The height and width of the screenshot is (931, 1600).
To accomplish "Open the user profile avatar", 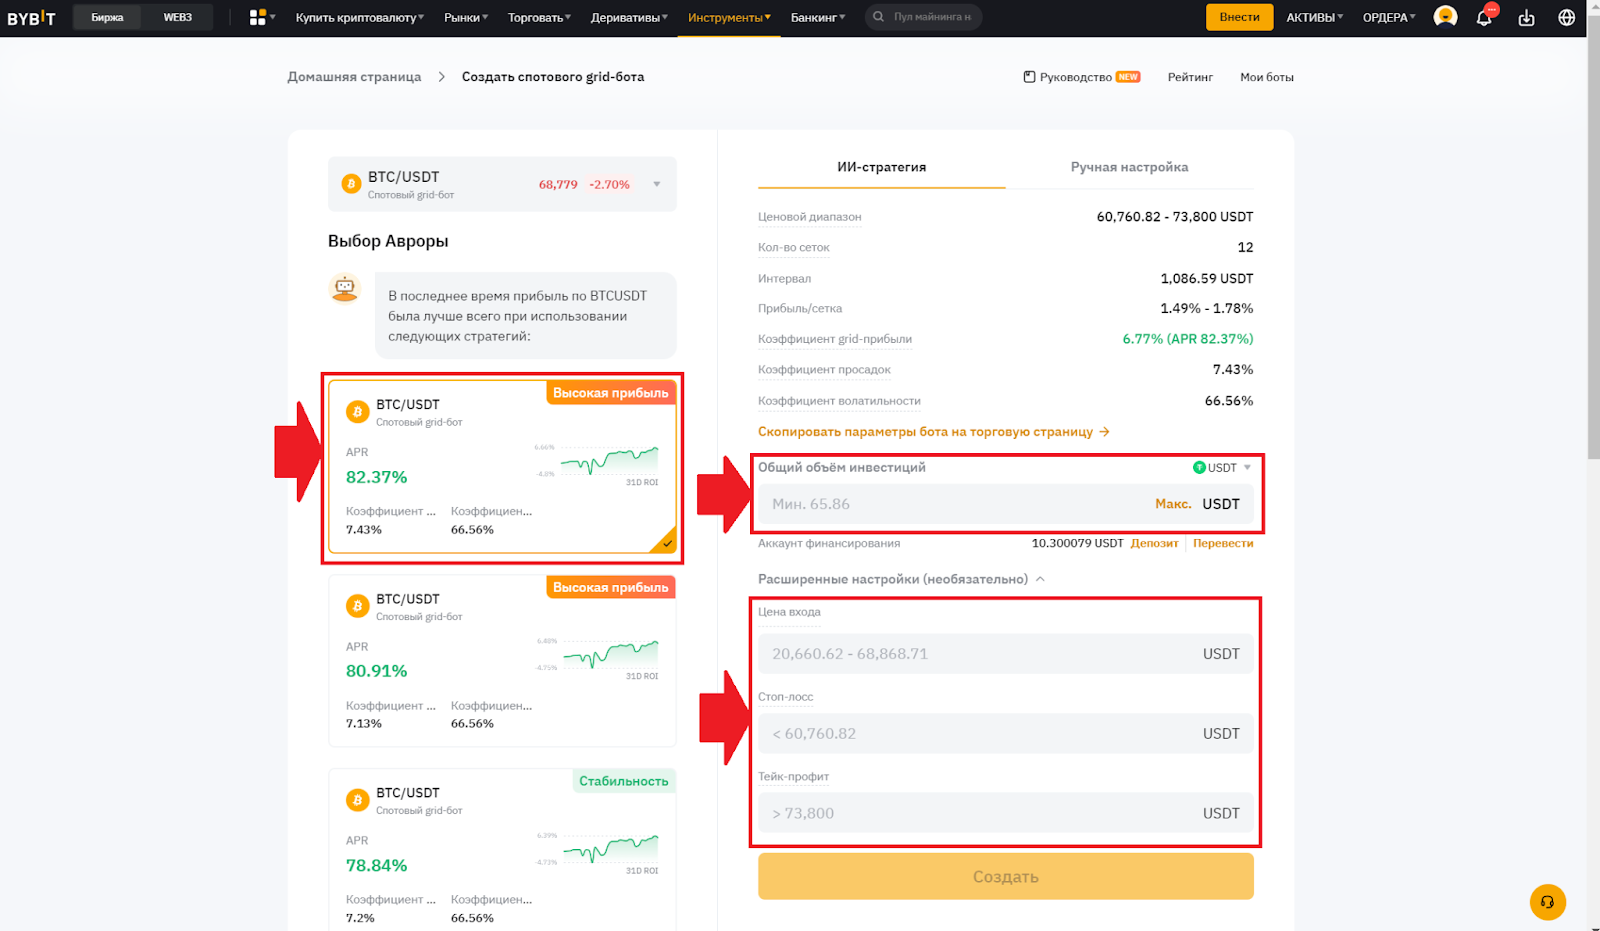I will [1445, 17].
